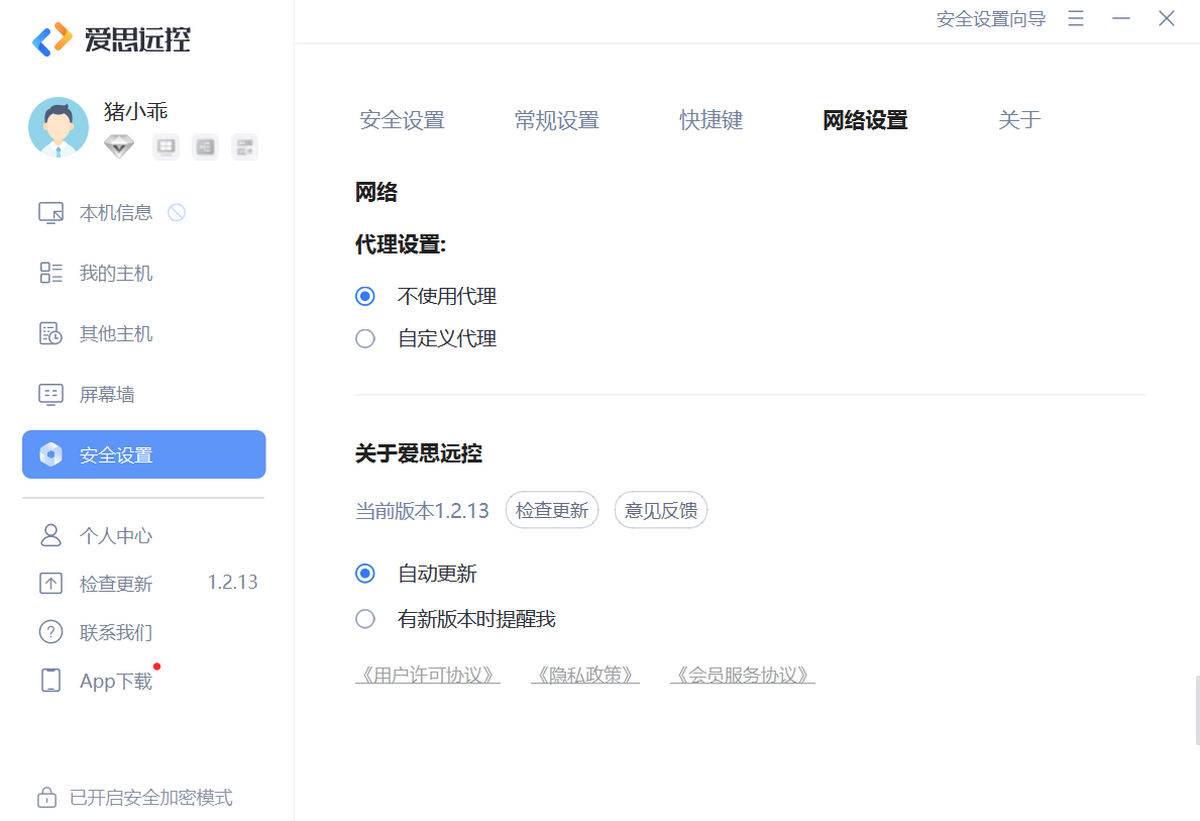This screenshot has width=1200, height=821.
Task: Open the hamburger menu in the title bar
Action: (x=1076, y=19)
